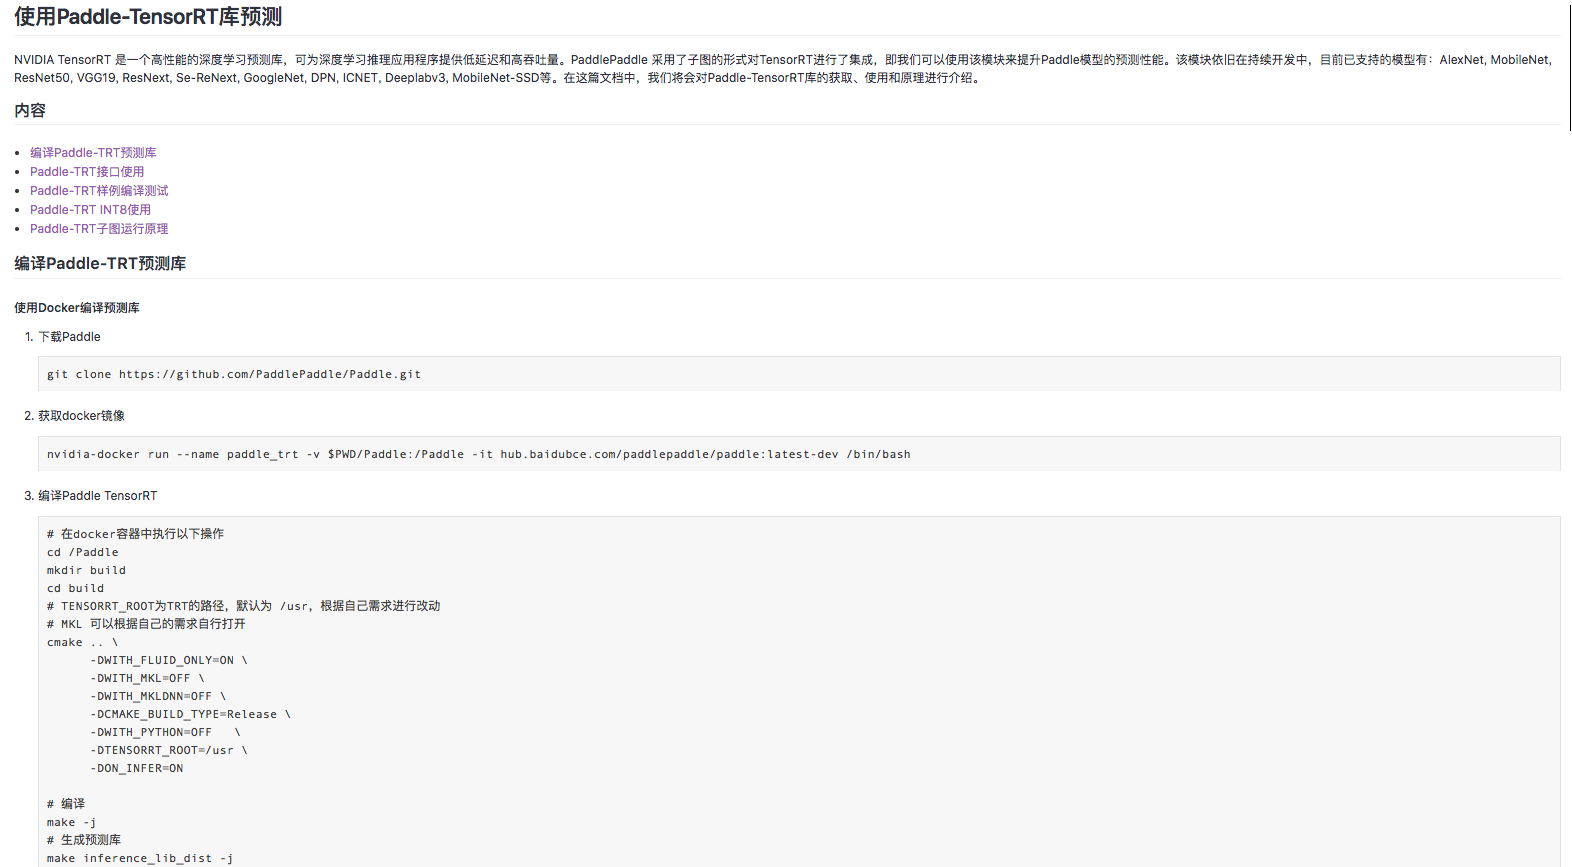Click list item 获取docker镜像
The image size is (1572, 867).
click(81, 416)
